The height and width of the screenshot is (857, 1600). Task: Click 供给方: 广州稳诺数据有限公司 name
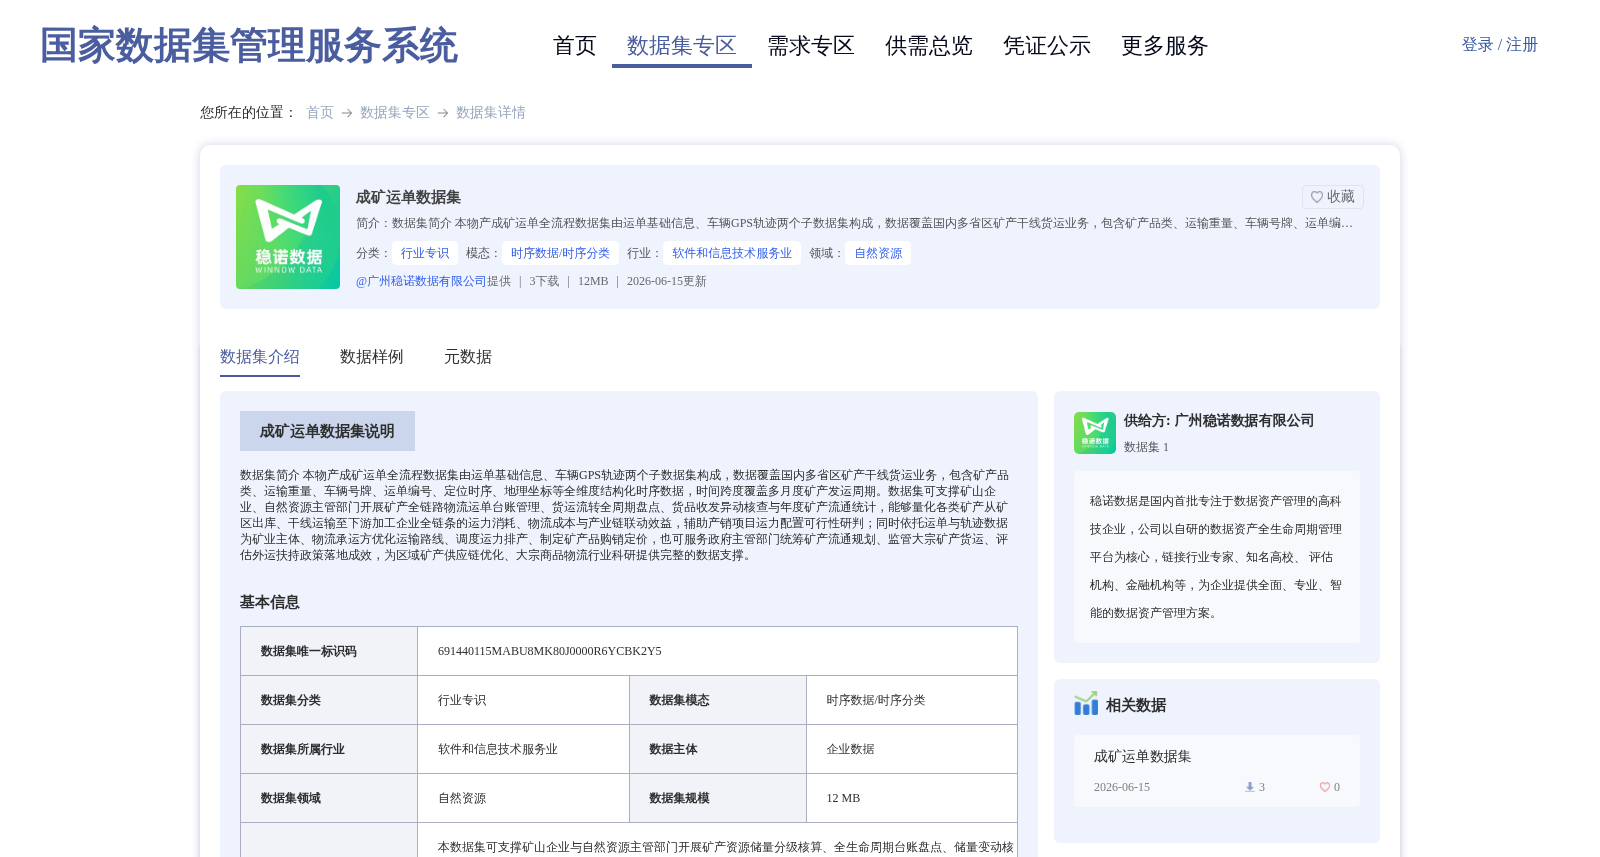(x=1219, y=421)
